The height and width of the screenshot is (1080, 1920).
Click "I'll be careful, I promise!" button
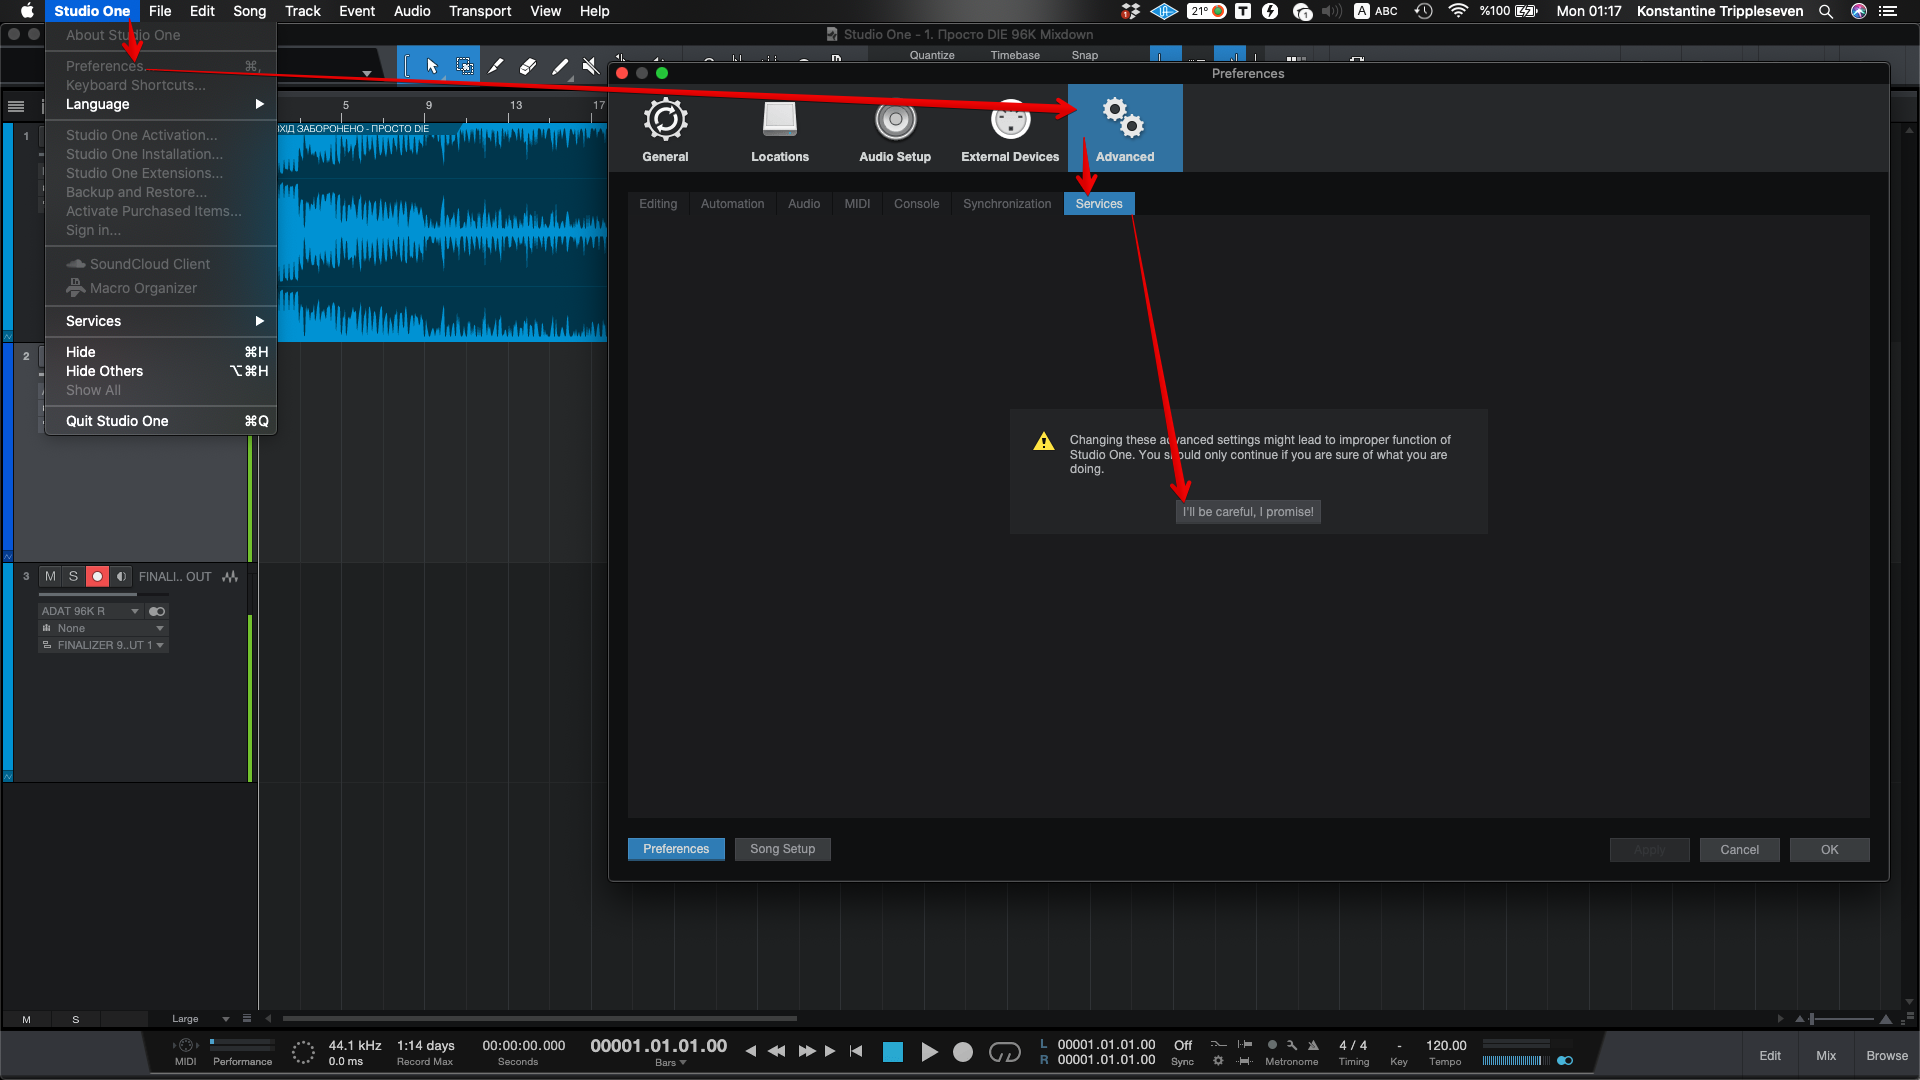[x=1248, y=512]
